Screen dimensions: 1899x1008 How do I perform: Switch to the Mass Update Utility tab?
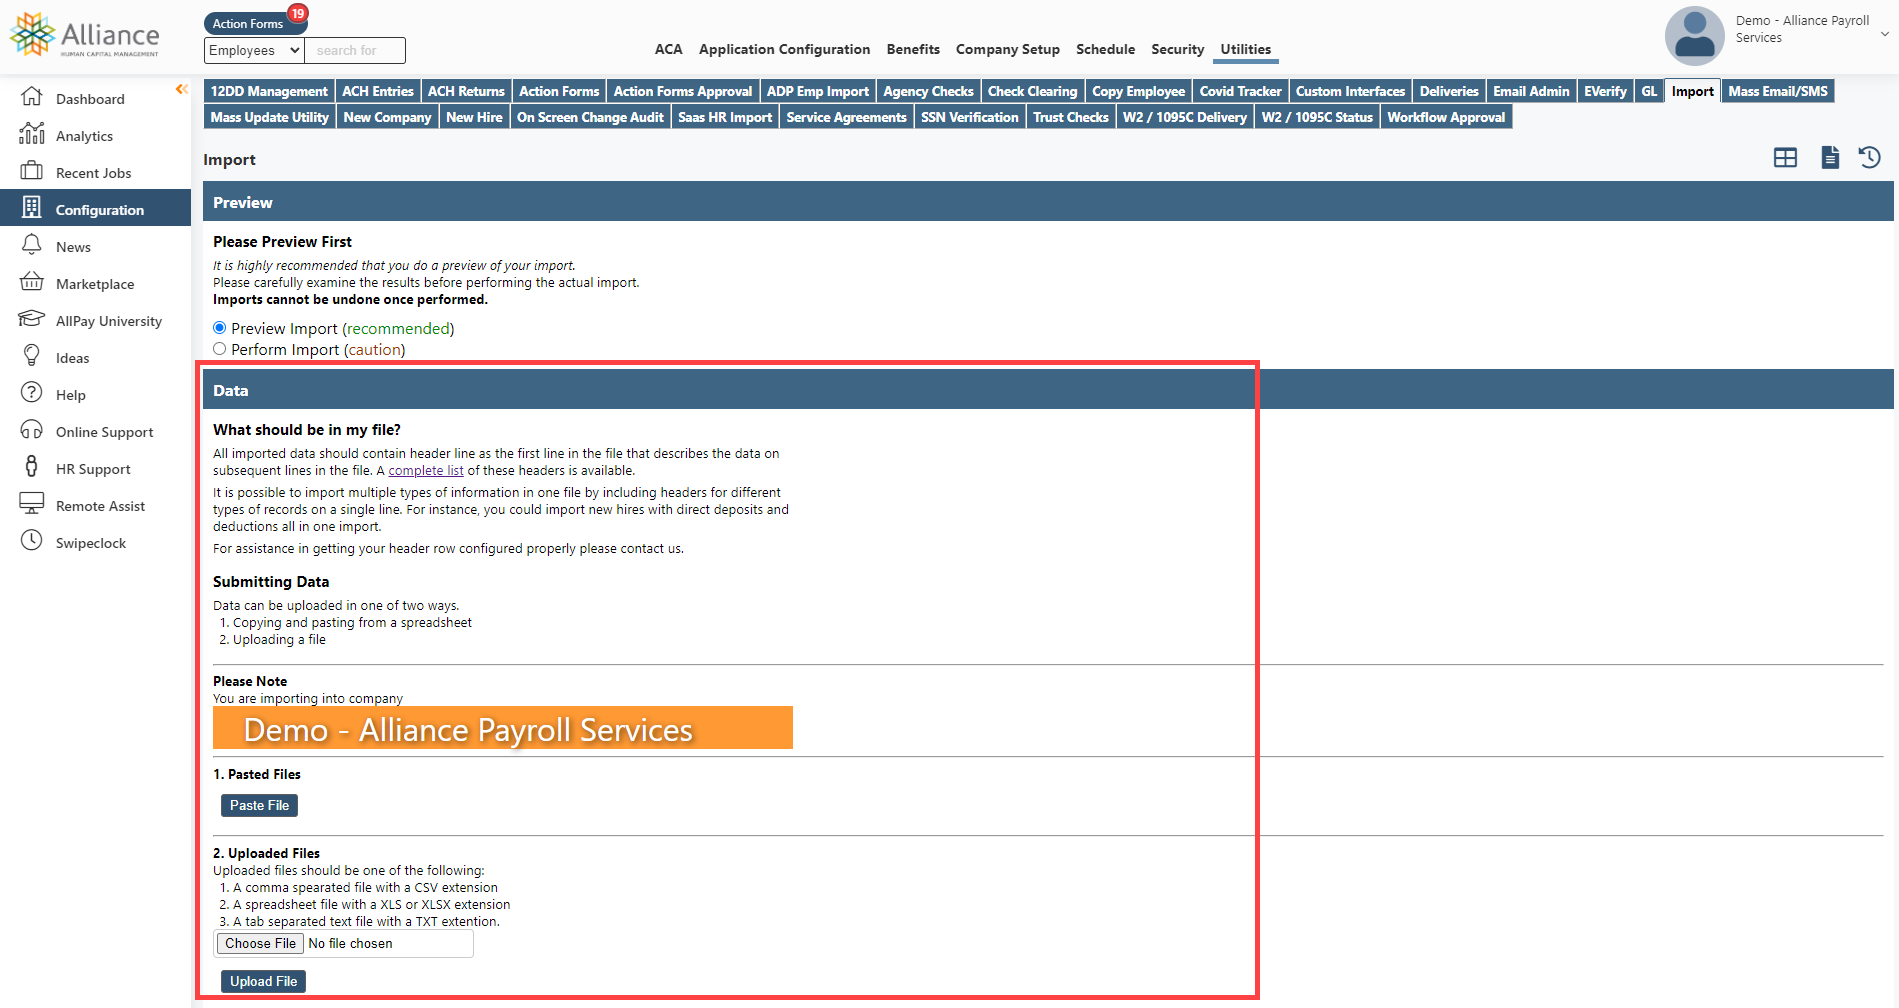[x=270, y=117]
